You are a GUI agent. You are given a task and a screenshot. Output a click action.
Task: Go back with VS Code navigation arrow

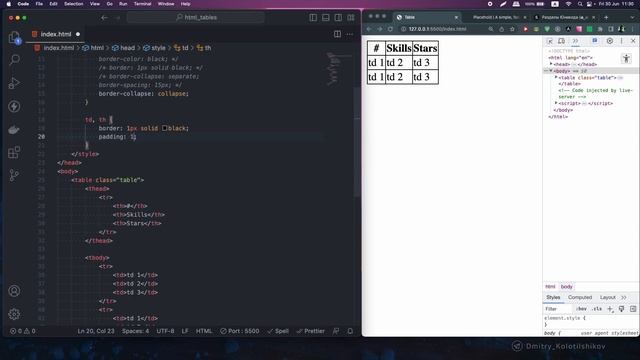tap(104, 18)
